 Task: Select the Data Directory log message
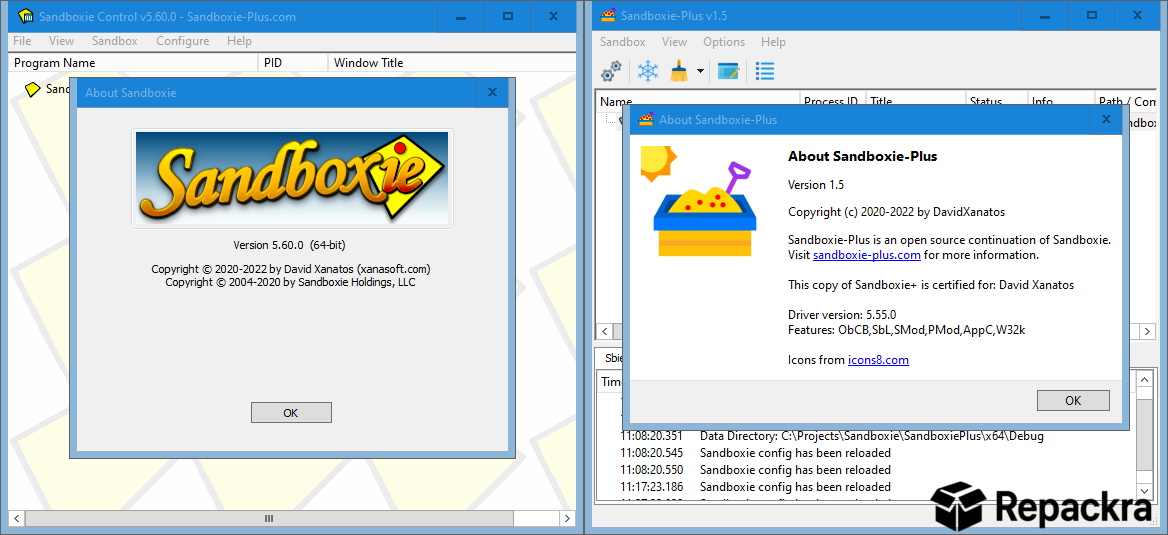[x=872, y=436]
